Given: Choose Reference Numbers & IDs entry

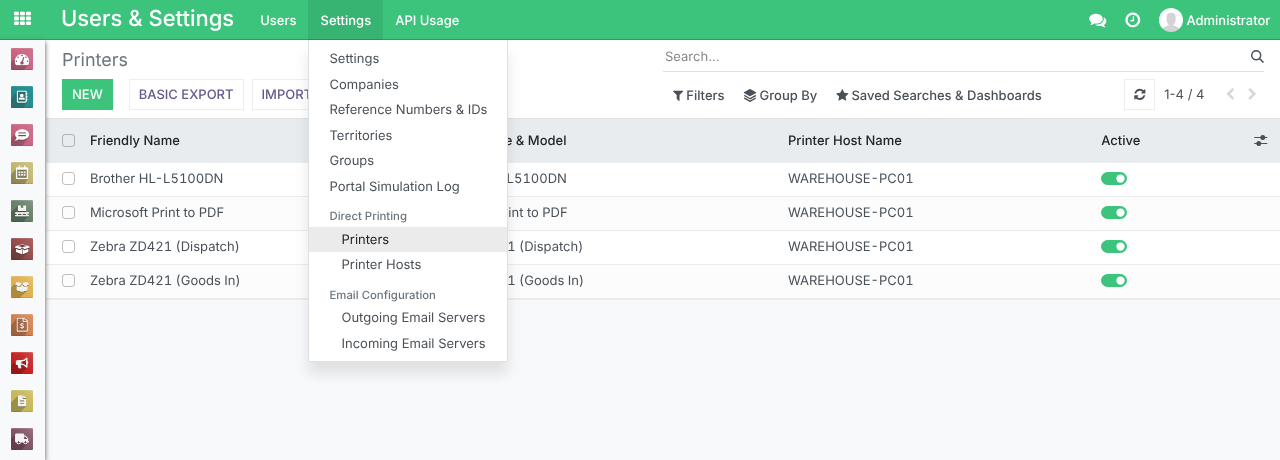Looking at the screenshot, I should [408, 110].
